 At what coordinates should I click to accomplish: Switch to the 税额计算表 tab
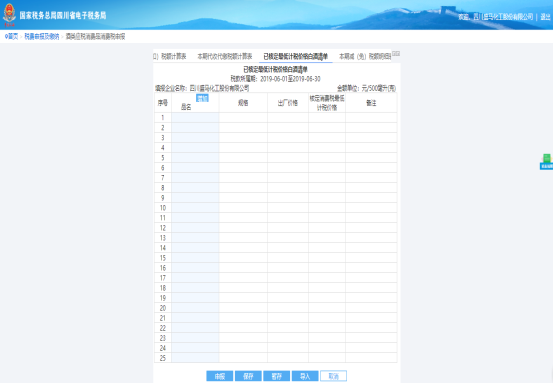tap(170, 56)
